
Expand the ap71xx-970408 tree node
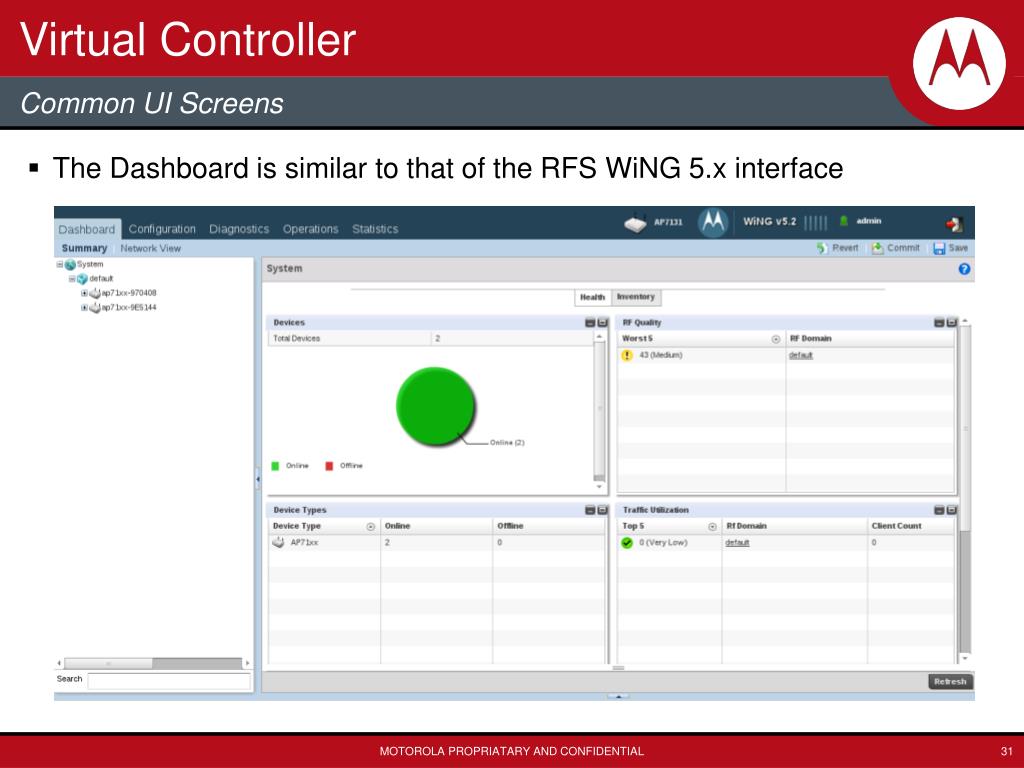point(84,293)
